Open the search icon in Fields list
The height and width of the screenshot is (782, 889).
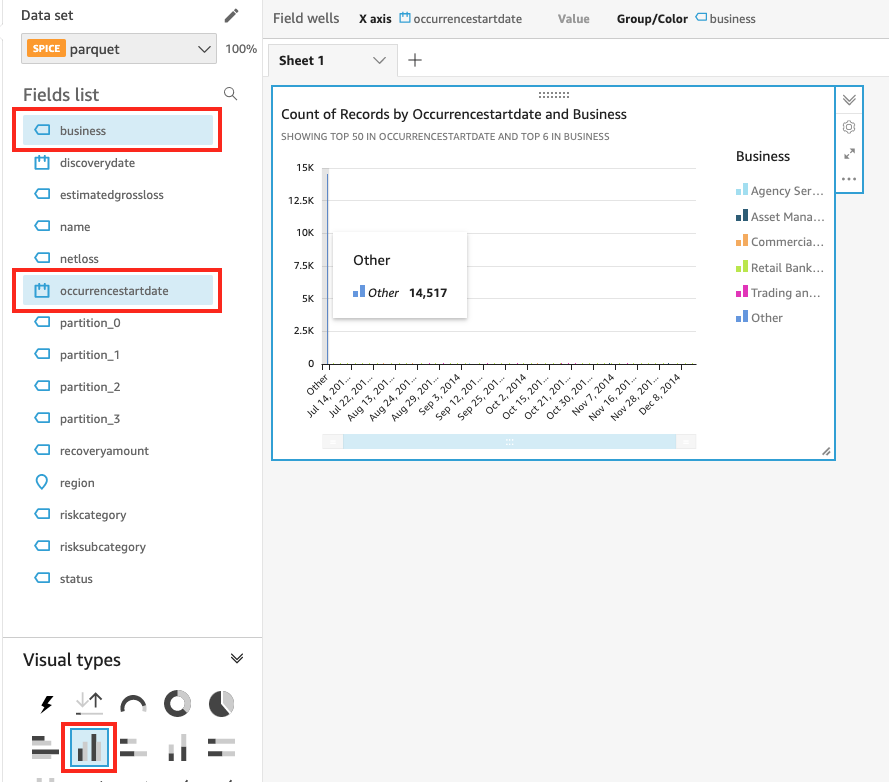pos(230,94)
